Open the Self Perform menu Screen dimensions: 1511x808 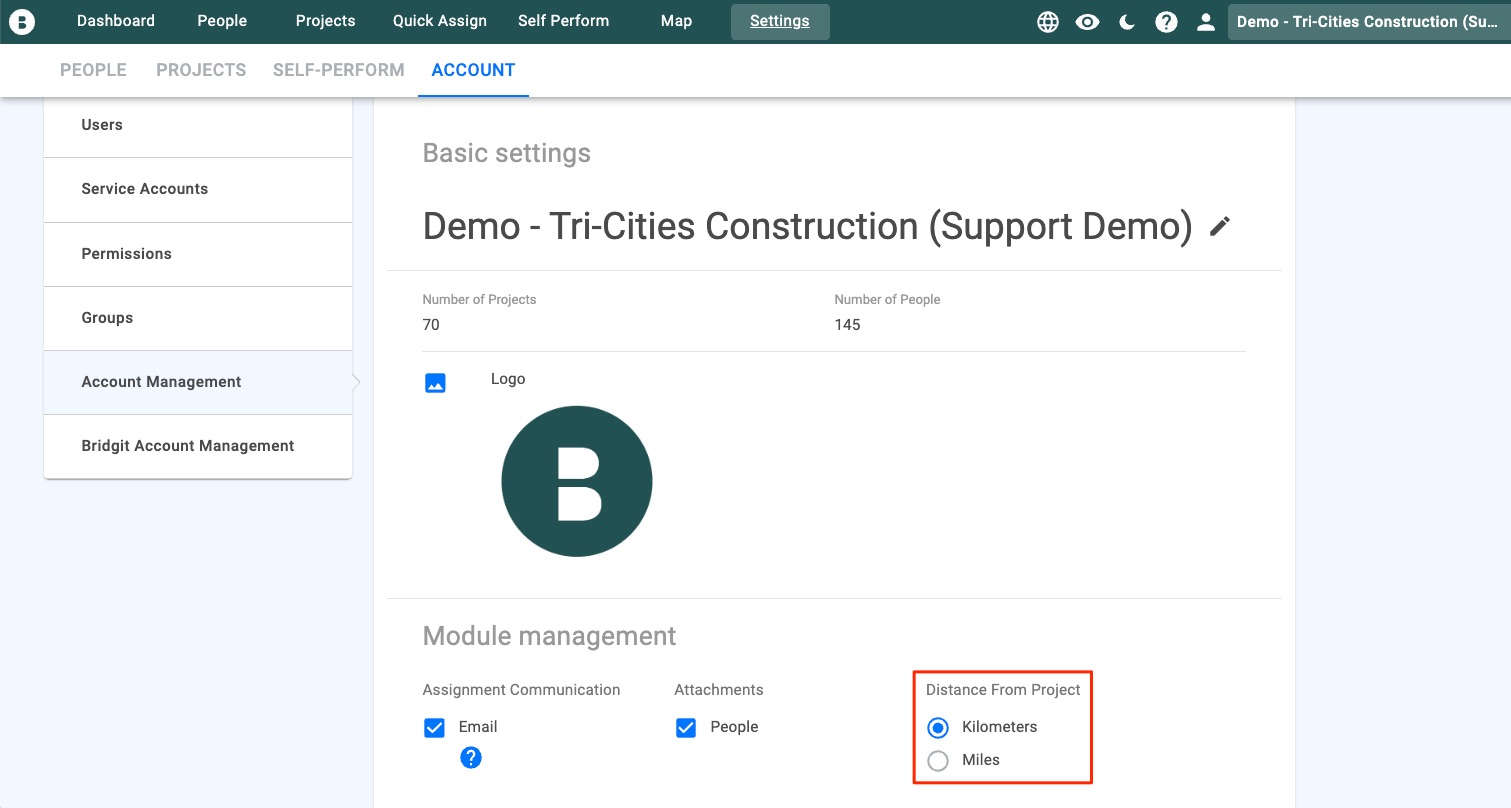pyautogui.click(x=564, y=21)
